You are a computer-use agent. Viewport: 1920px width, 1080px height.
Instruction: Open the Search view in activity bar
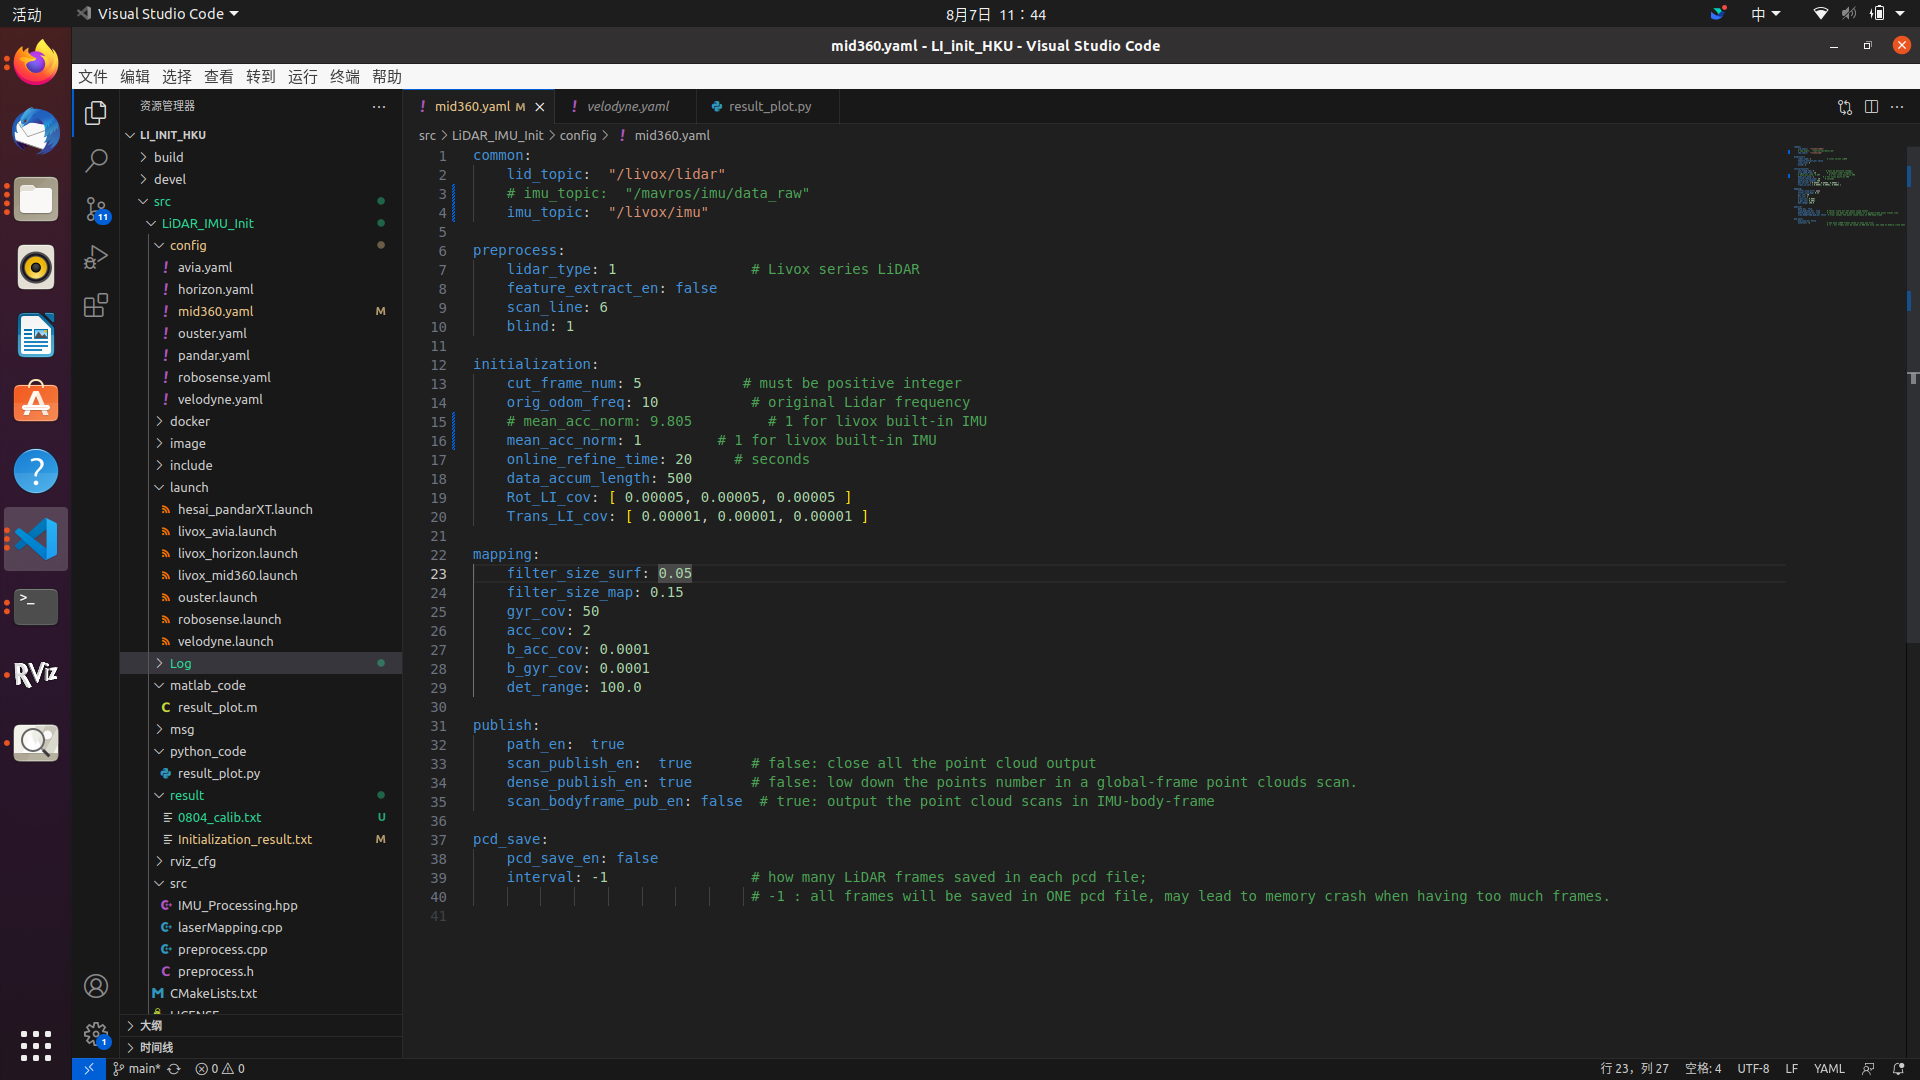[96, 160]
